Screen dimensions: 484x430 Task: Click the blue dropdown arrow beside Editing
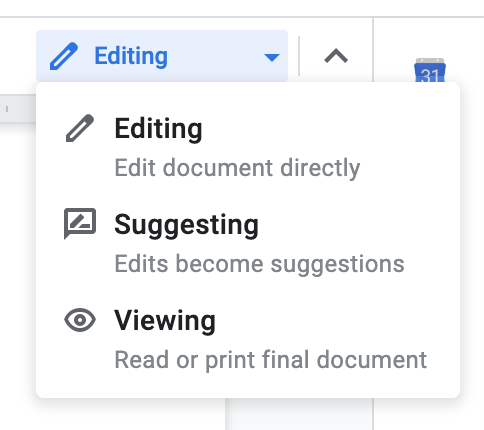coord(272,57)
